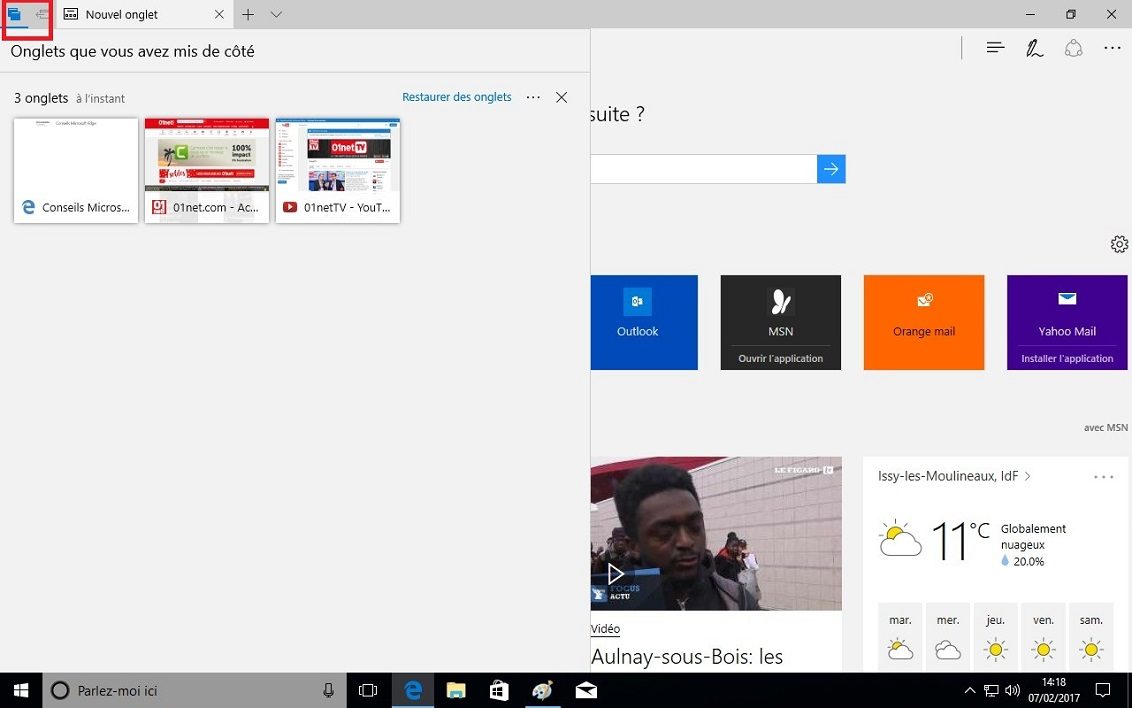This screenshot has width=1132, height=708.
Task: Open the 01netTV YouTube tab thumbnail
Action: coord(338,170)
